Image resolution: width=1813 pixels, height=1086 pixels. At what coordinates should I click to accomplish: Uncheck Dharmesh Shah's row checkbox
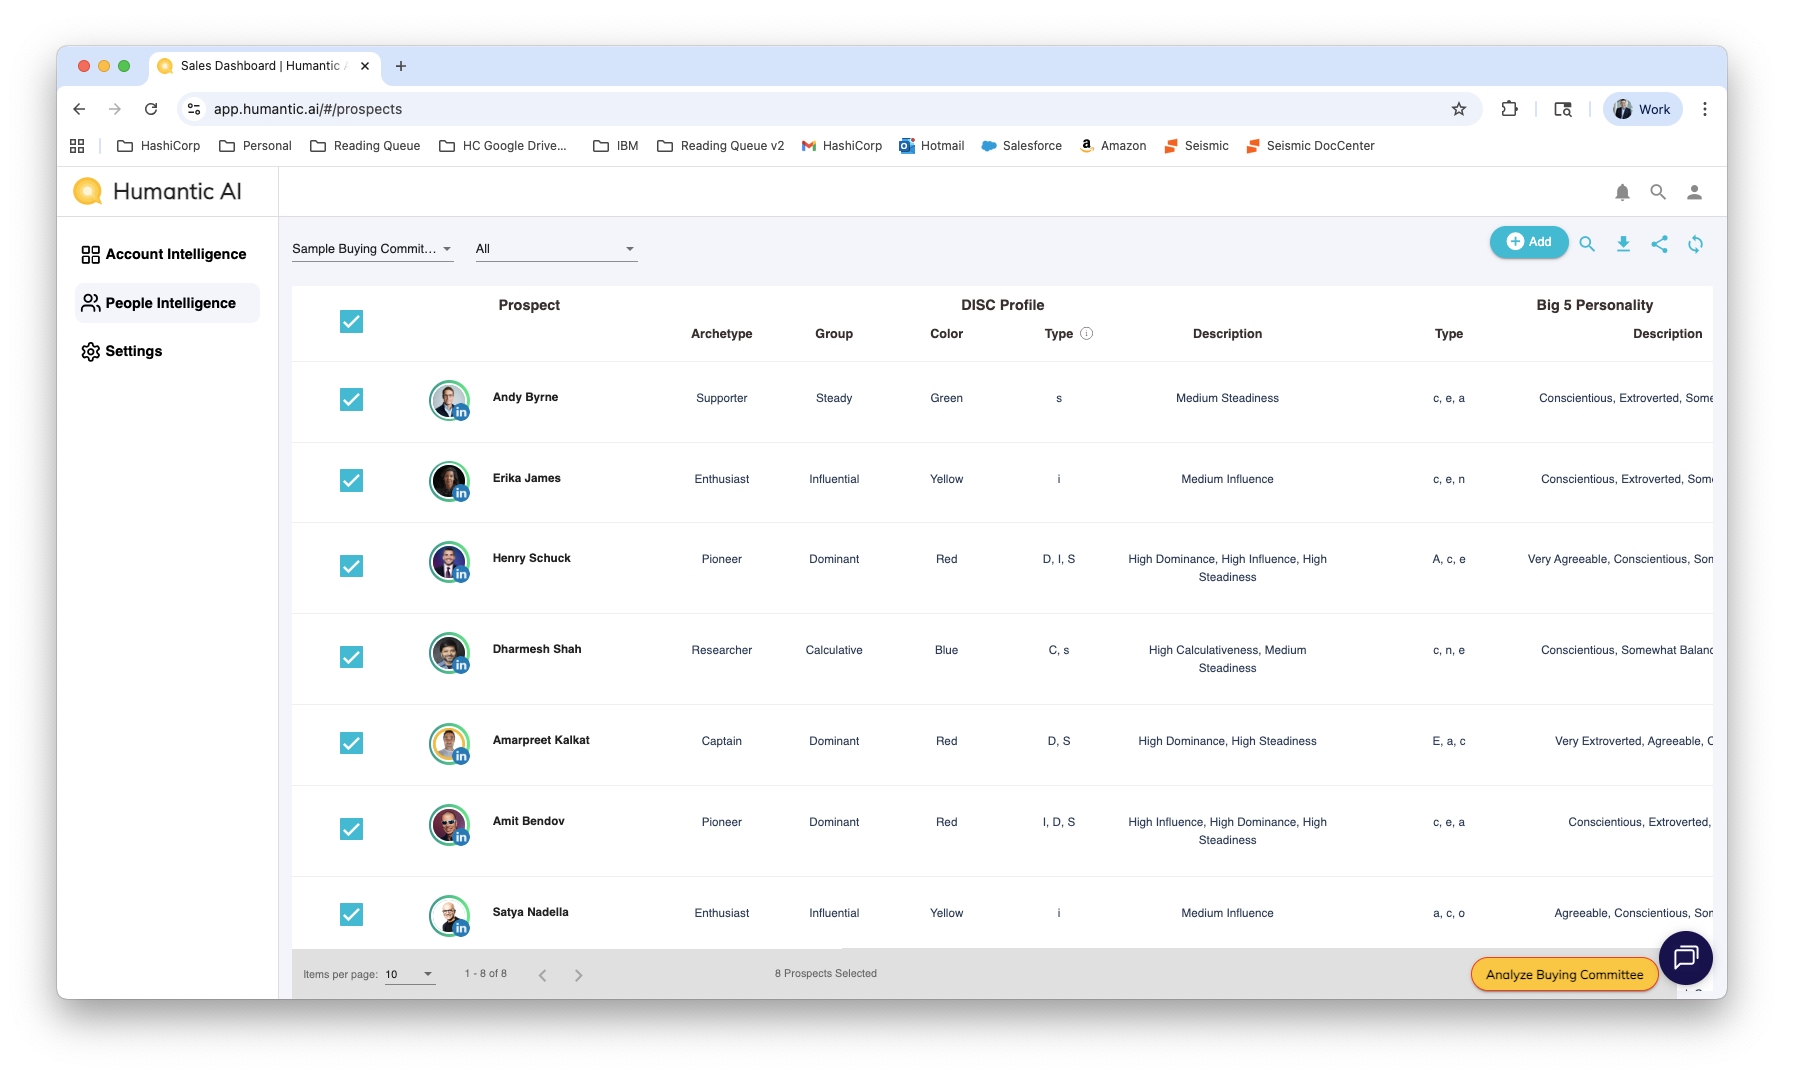click(351, 657)
